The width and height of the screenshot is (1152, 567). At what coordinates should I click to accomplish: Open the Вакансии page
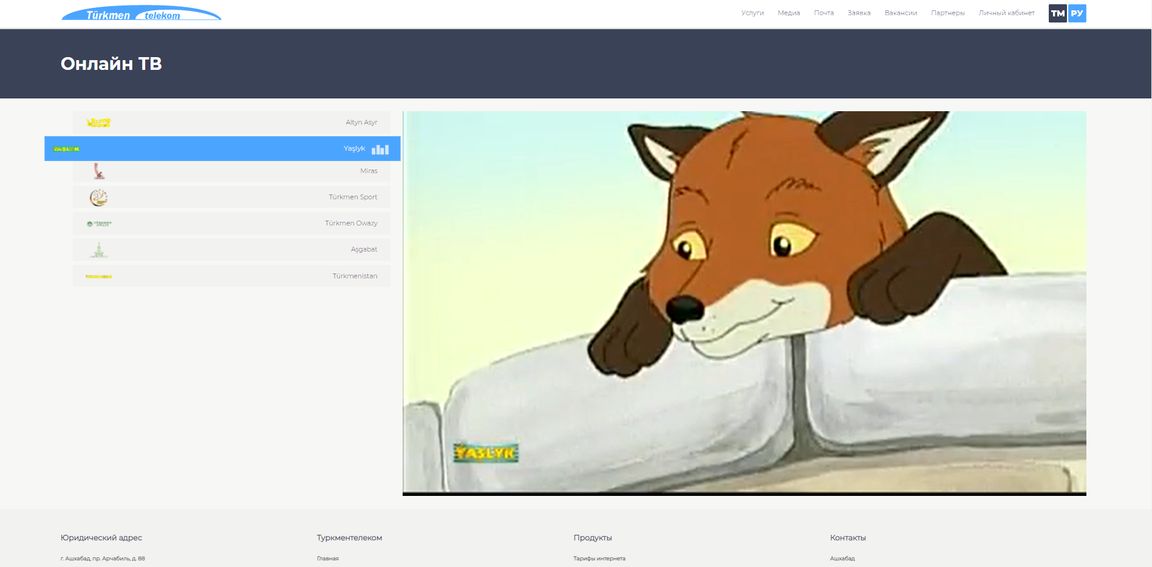900,13
